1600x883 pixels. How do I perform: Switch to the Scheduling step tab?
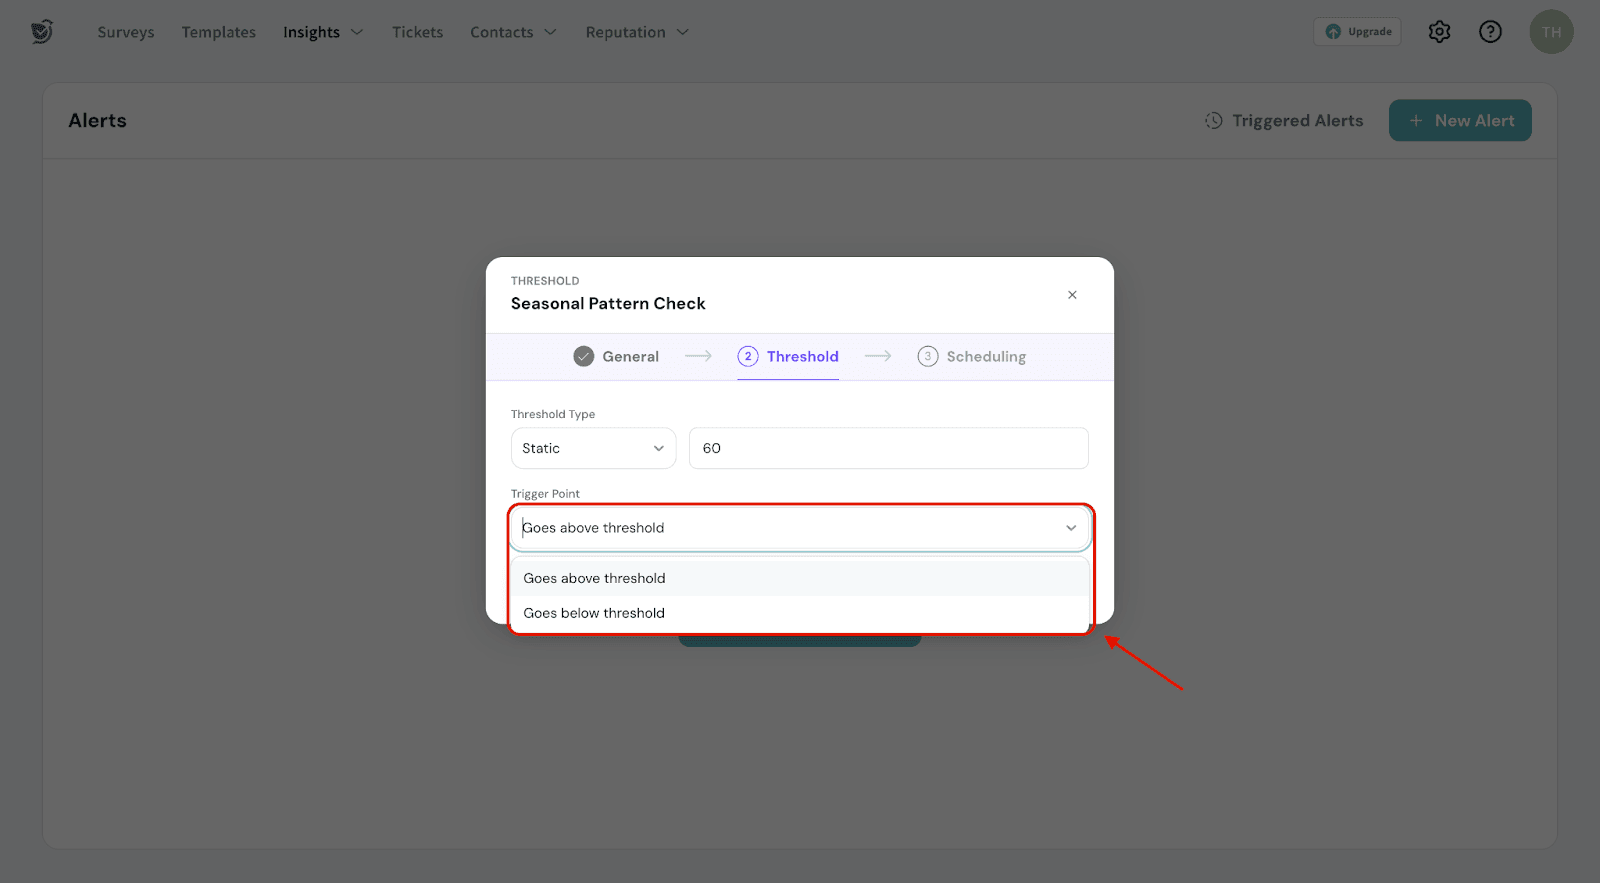tap(985, 357)
